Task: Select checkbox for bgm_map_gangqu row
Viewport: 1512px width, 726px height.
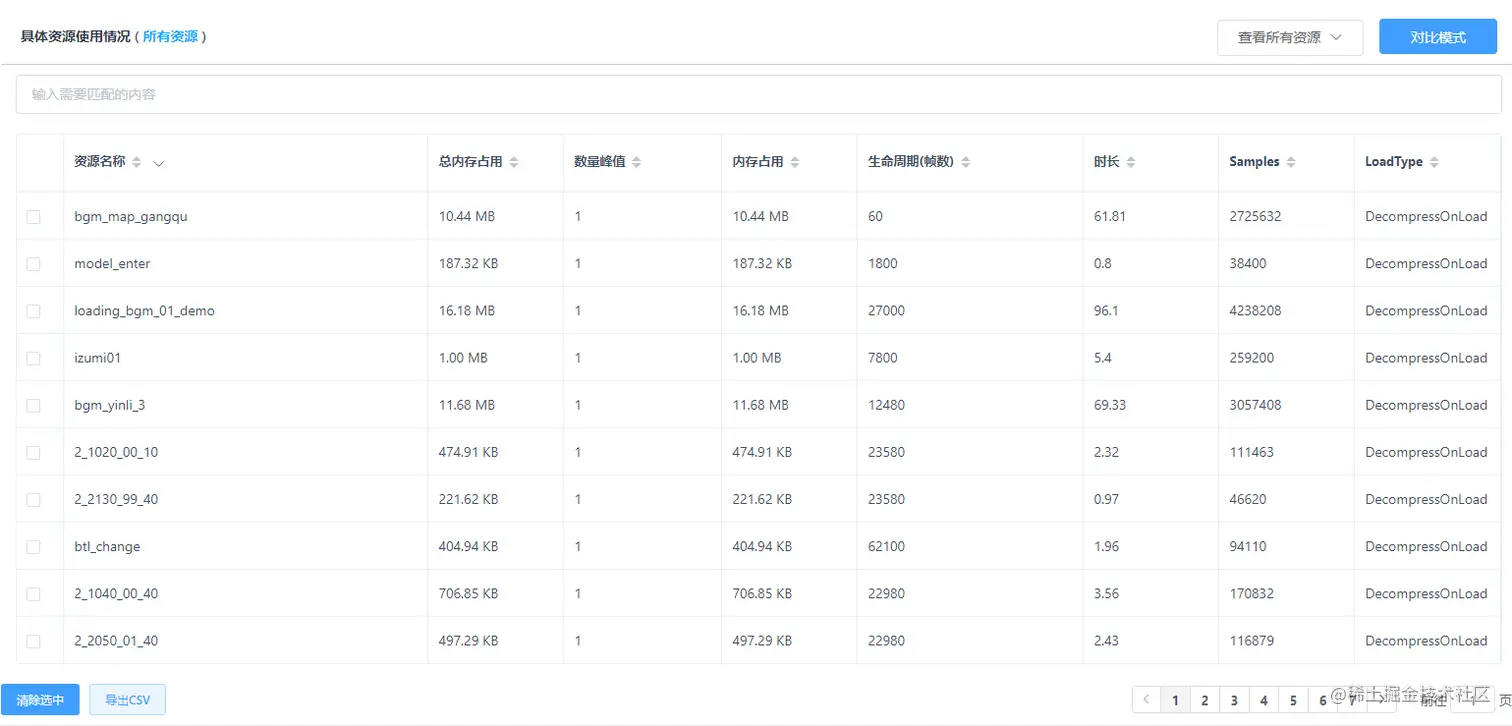Action: [x=33, y=216]
